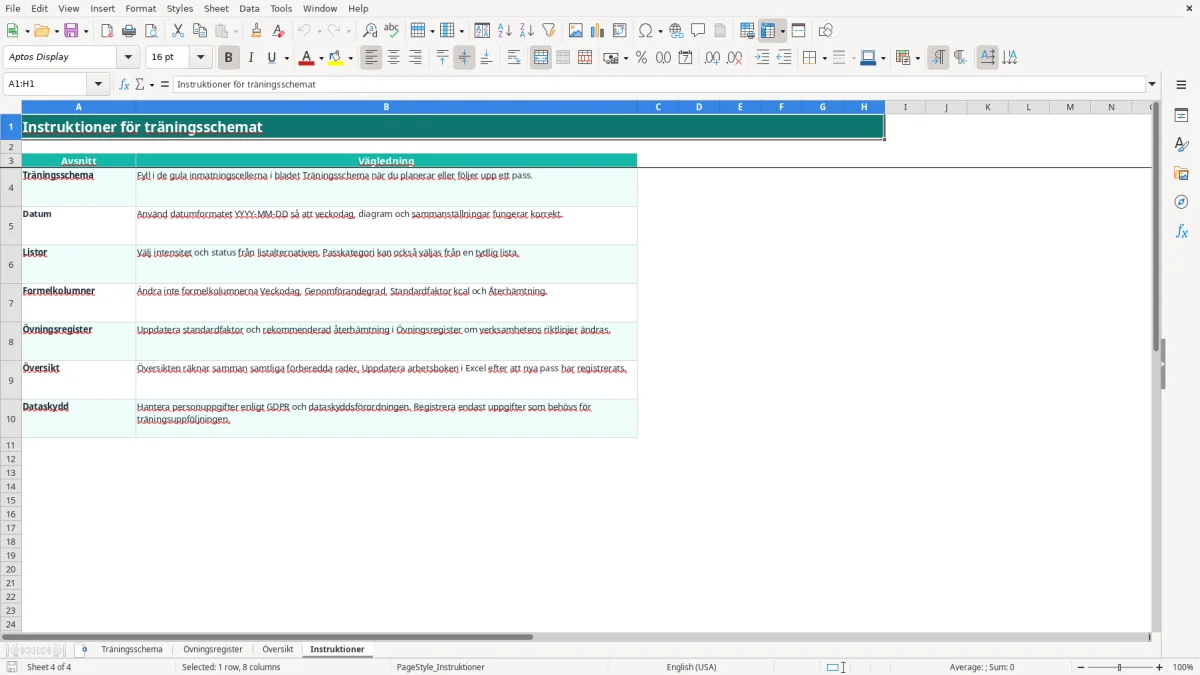Toggle Italic formatting
The height and width of the screenshot is (675, 1200).
[251, 58]
